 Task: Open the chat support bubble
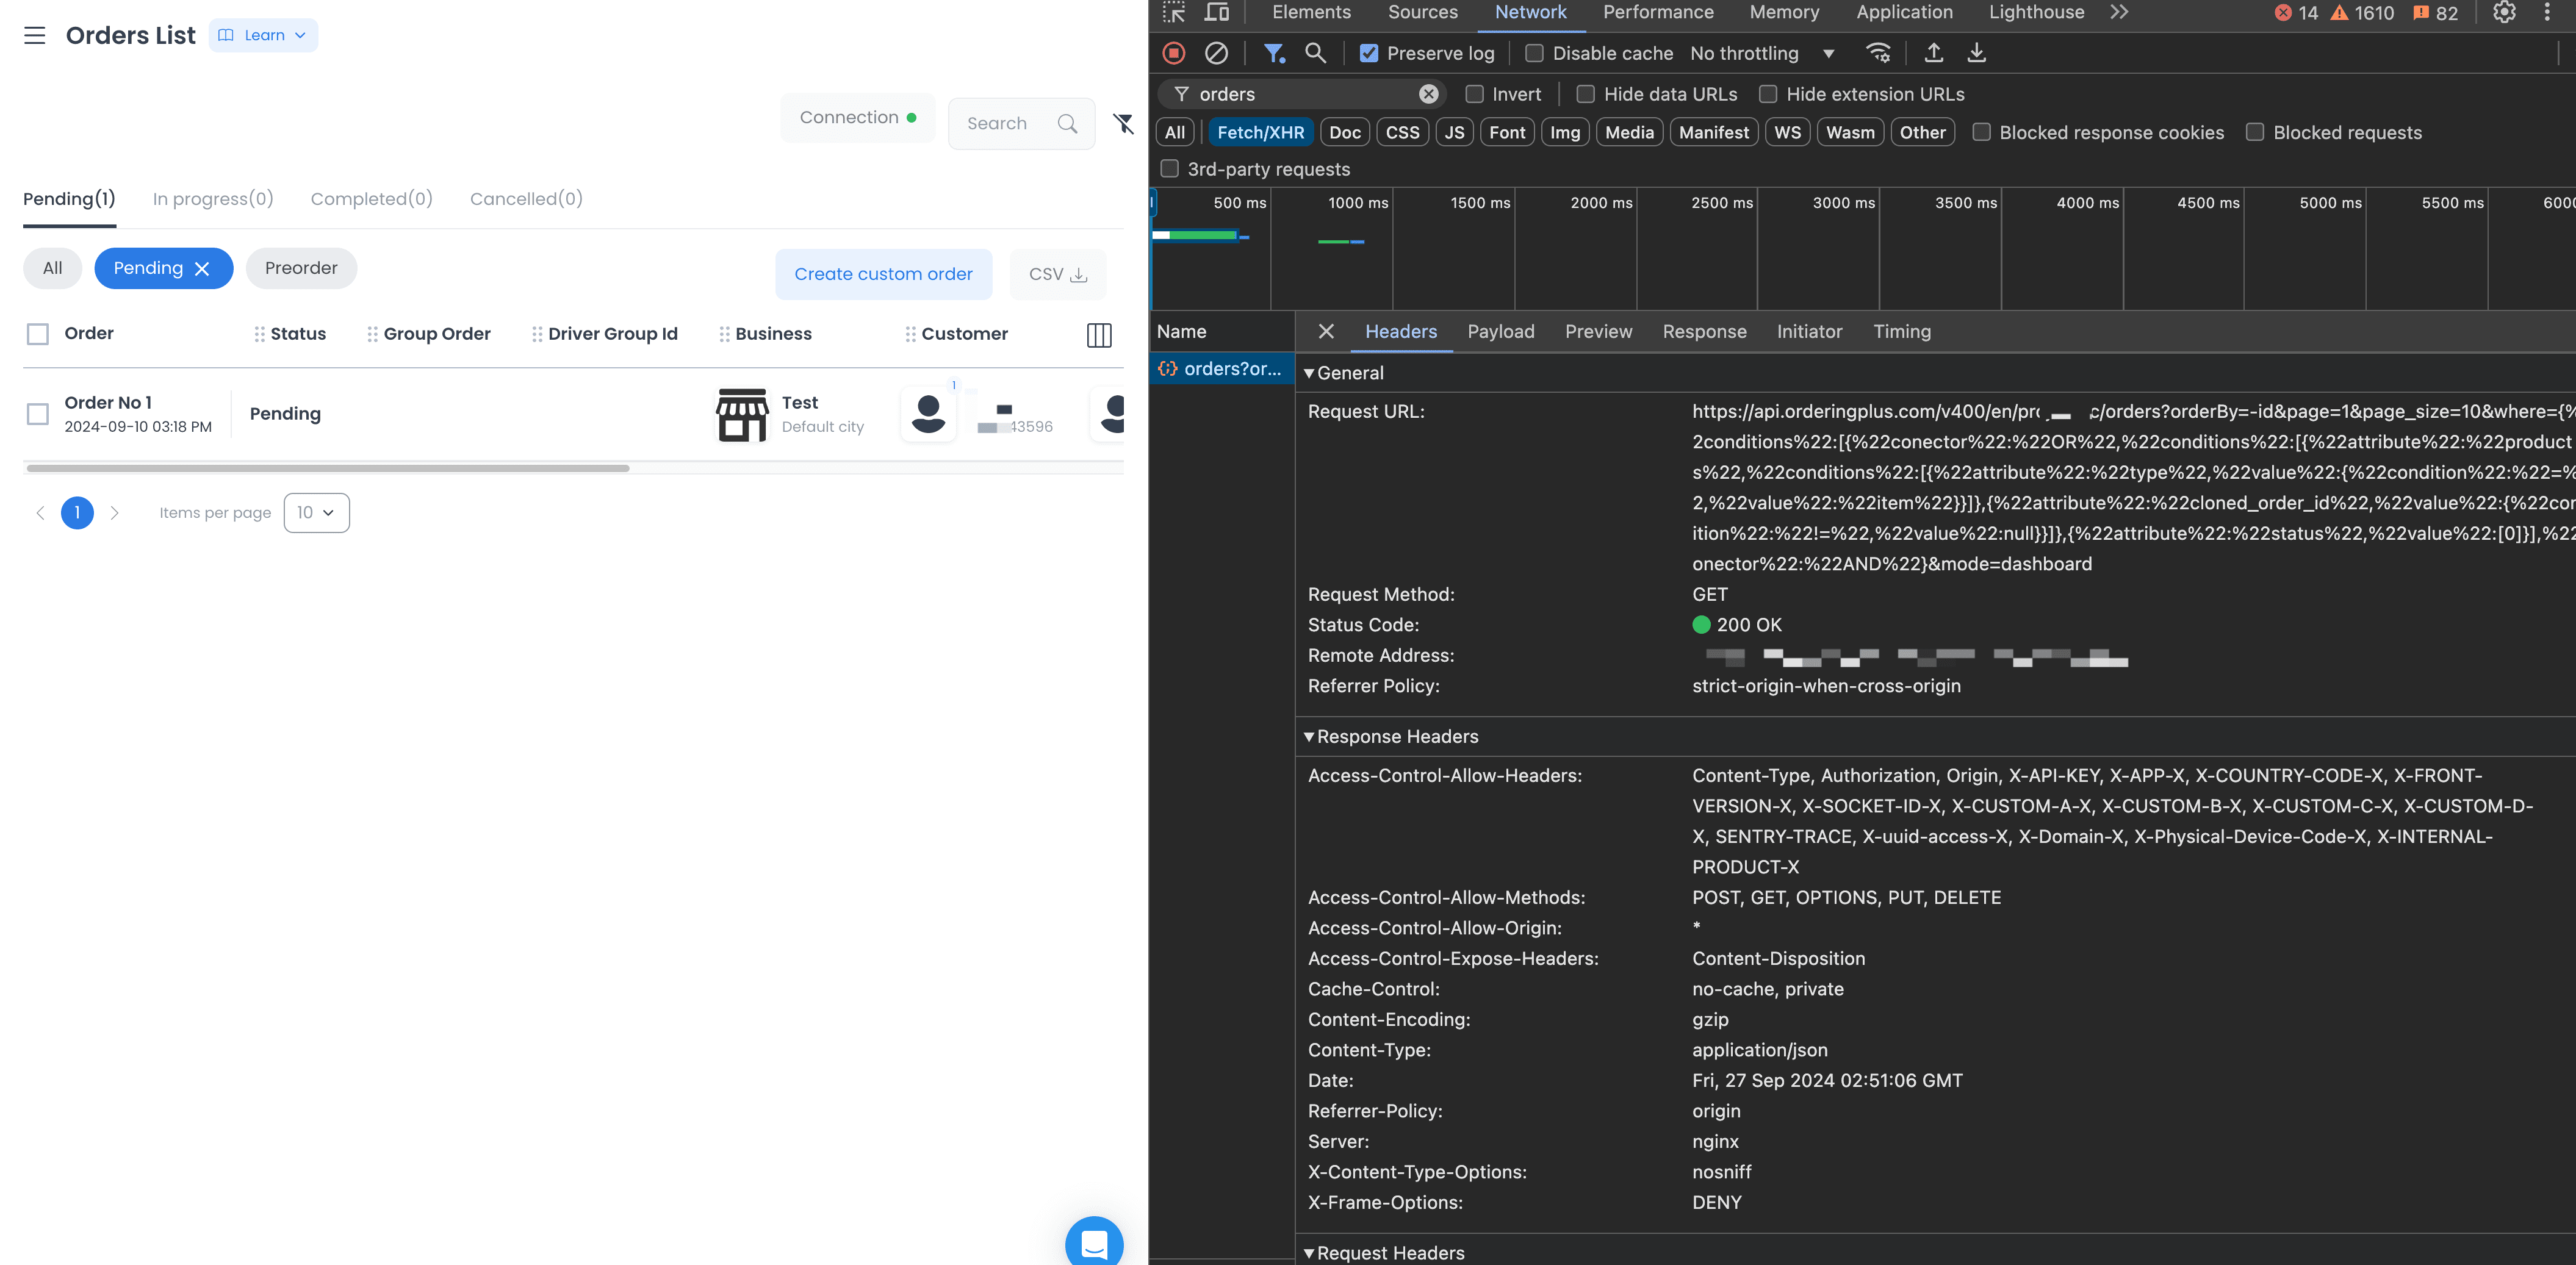click(x=1094, y=1243)
